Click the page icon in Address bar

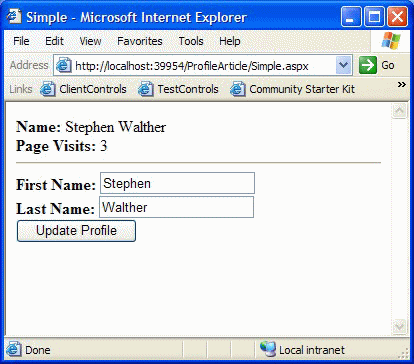(63, 65)
